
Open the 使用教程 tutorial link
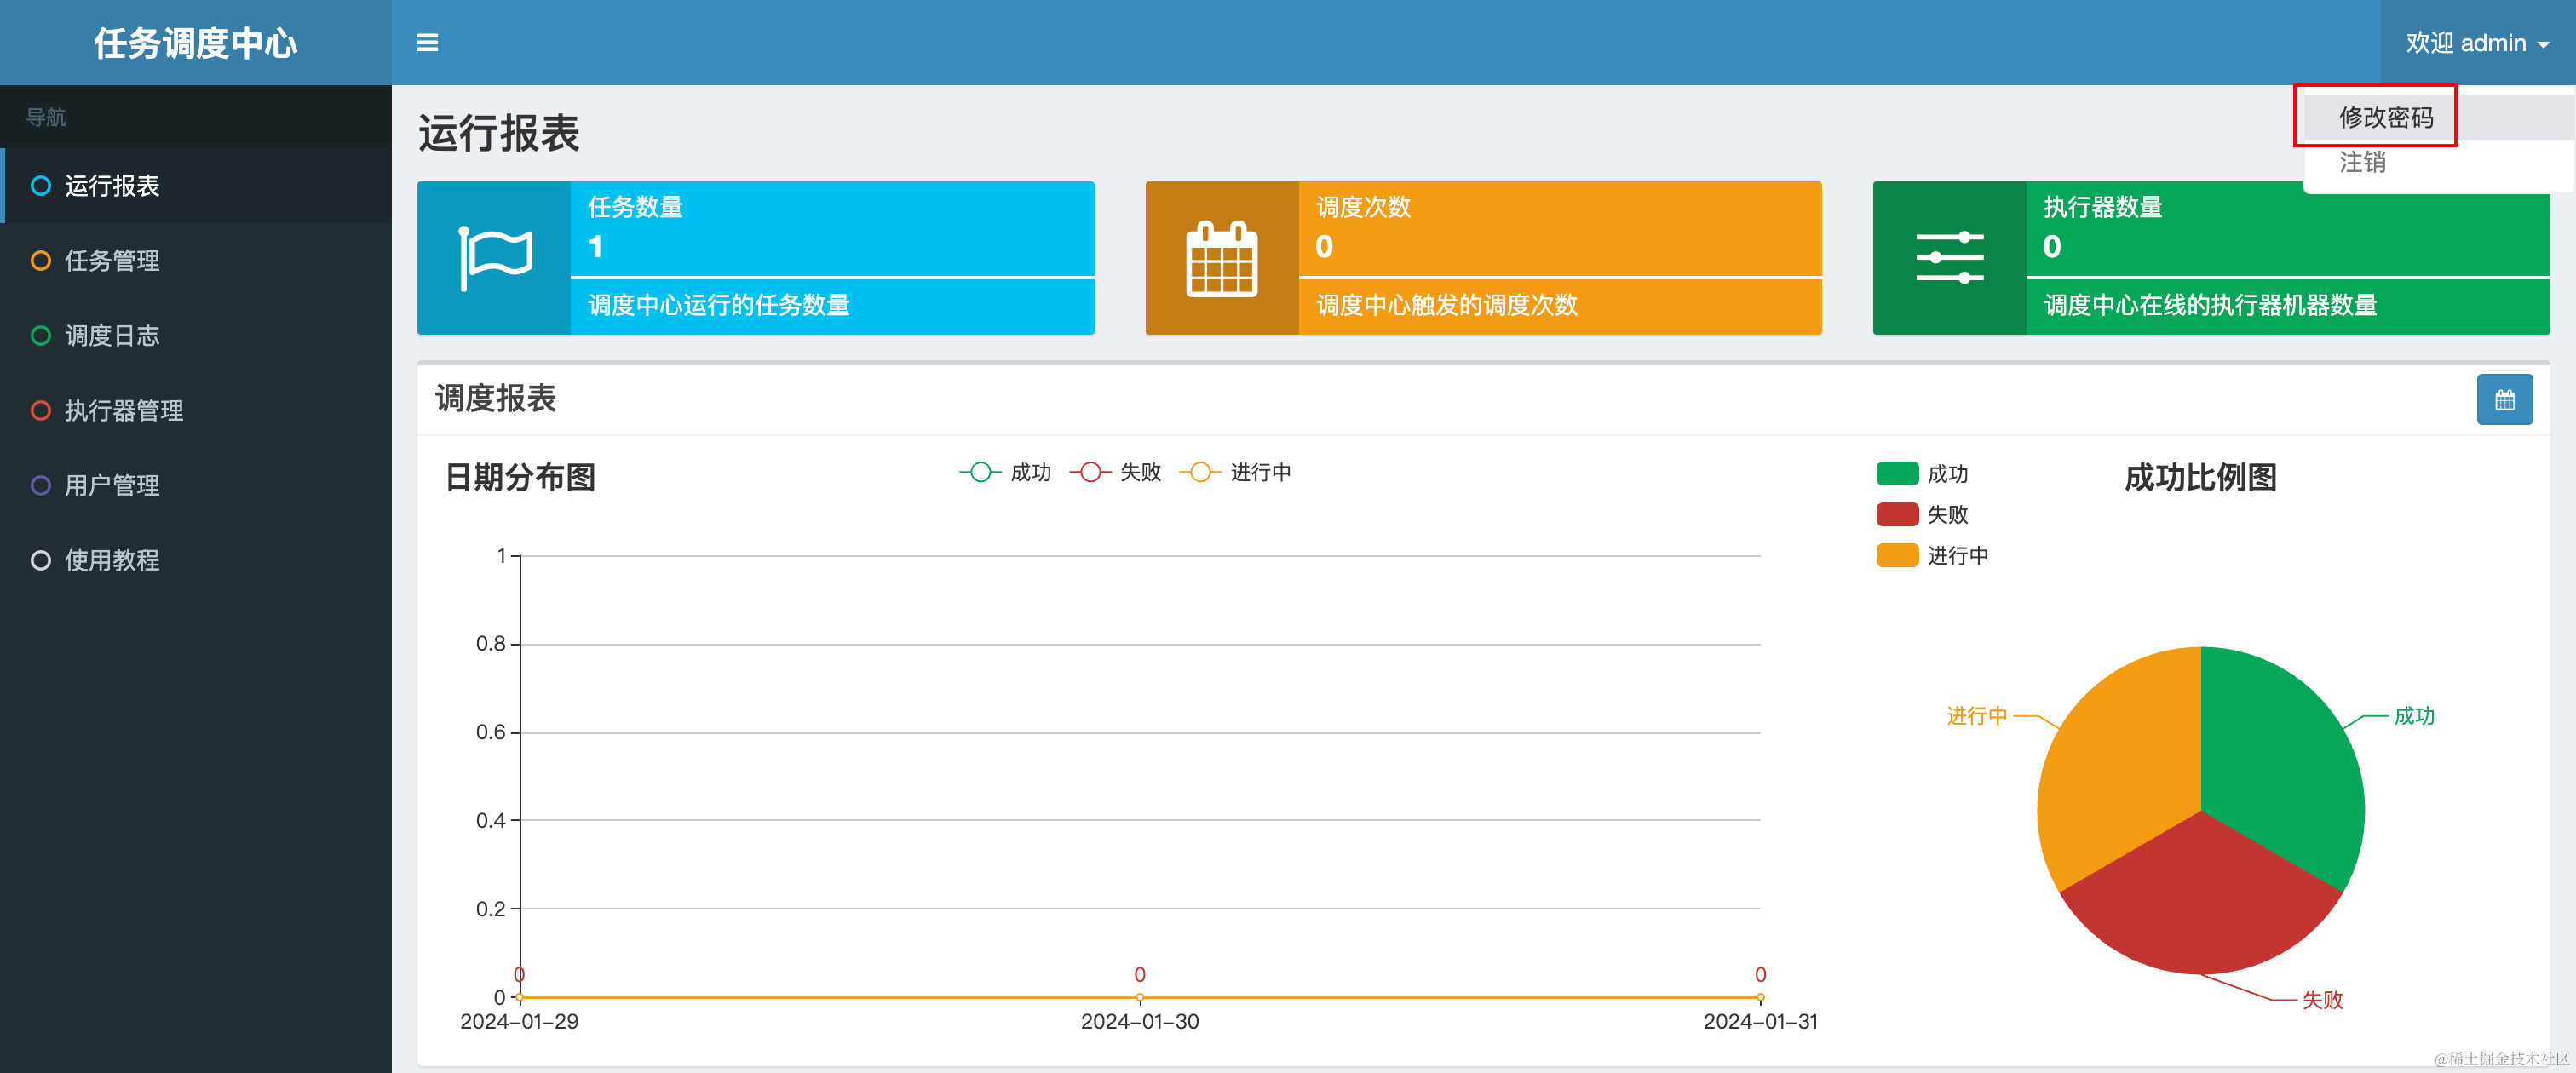click(112, 560)
